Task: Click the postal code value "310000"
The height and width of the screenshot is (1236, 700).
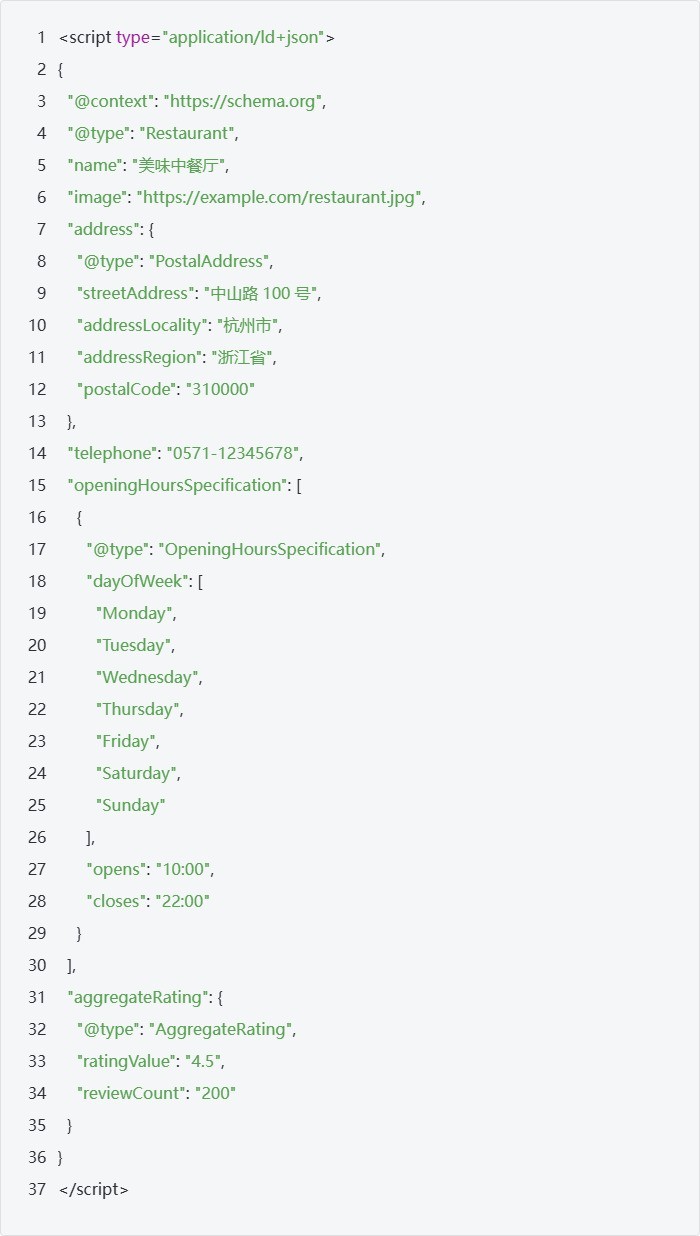Action: [x=220, y=389]
